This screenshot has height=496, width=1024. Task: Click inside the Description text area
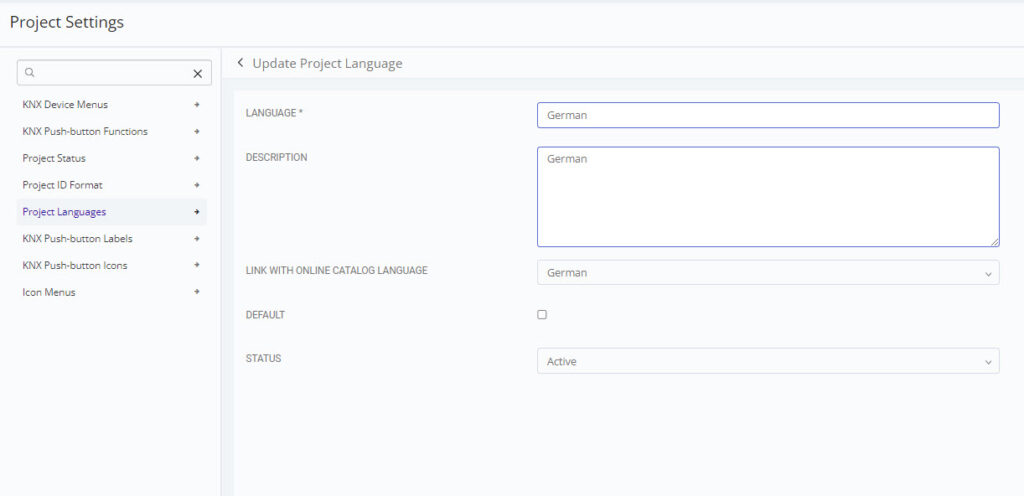768,196
